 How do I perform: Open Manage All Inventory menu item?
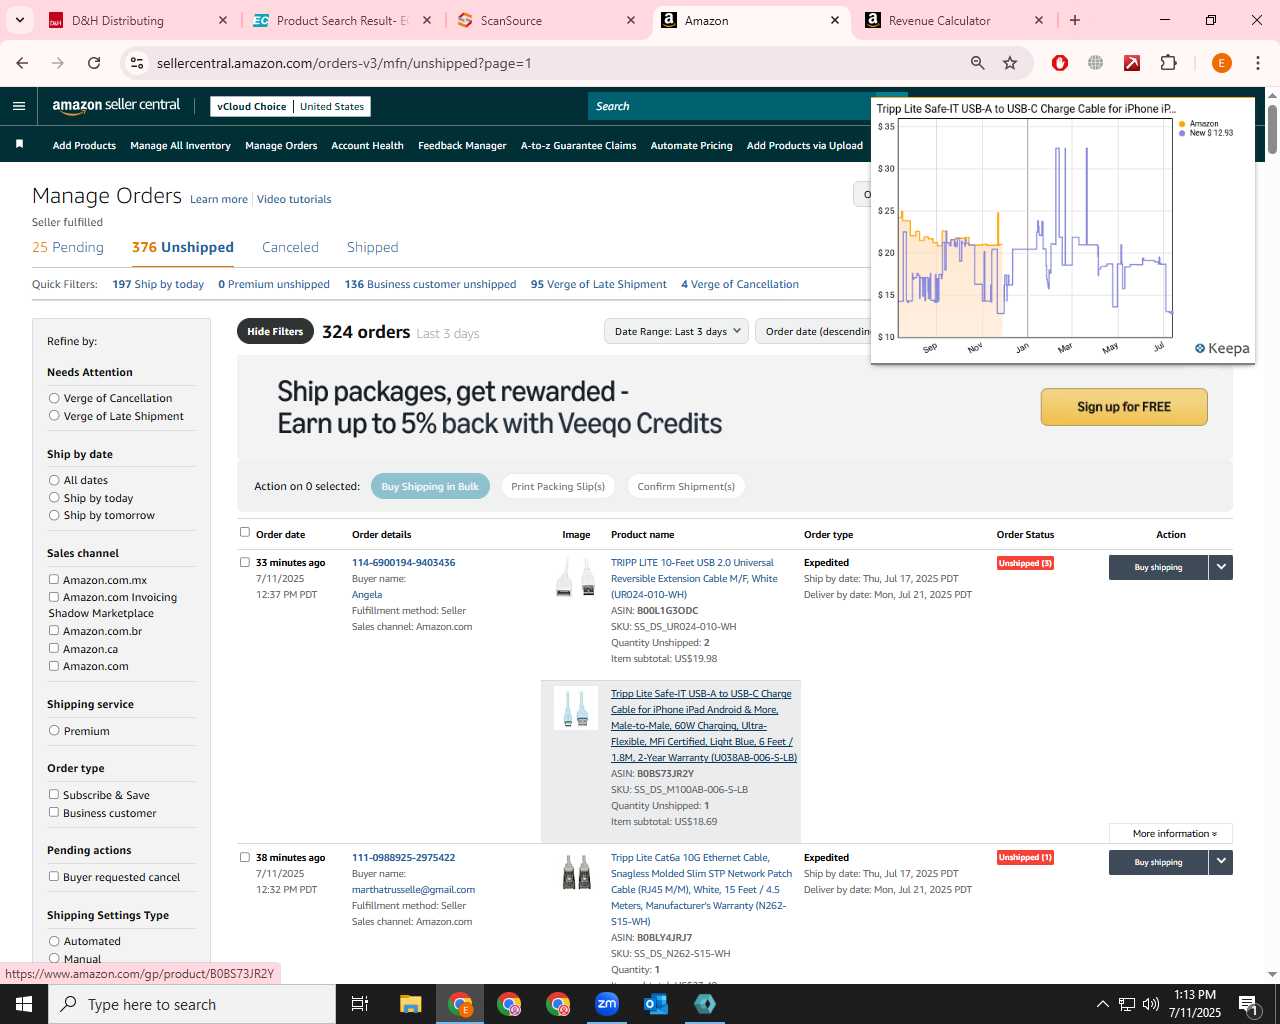tap(180, 145)
